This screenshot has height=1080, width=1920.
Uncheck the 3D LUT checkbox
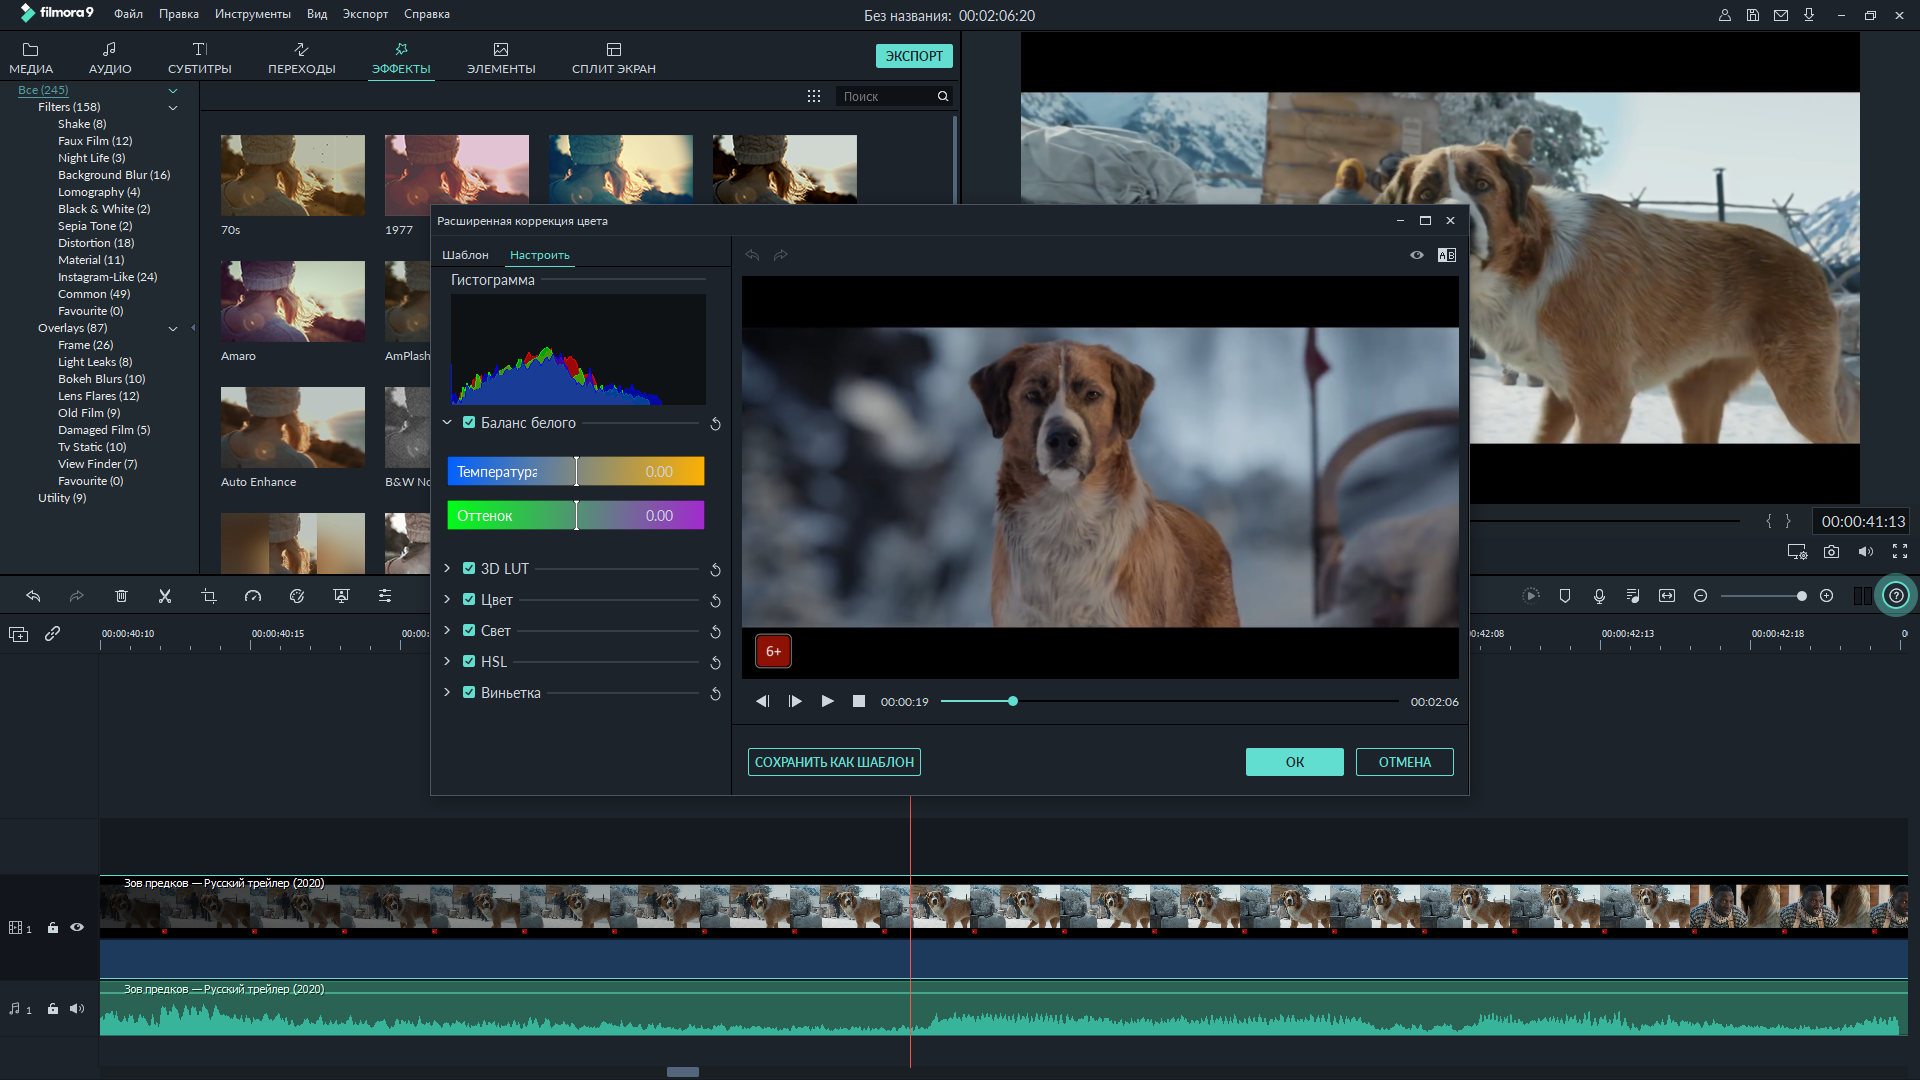click(469, 568)
